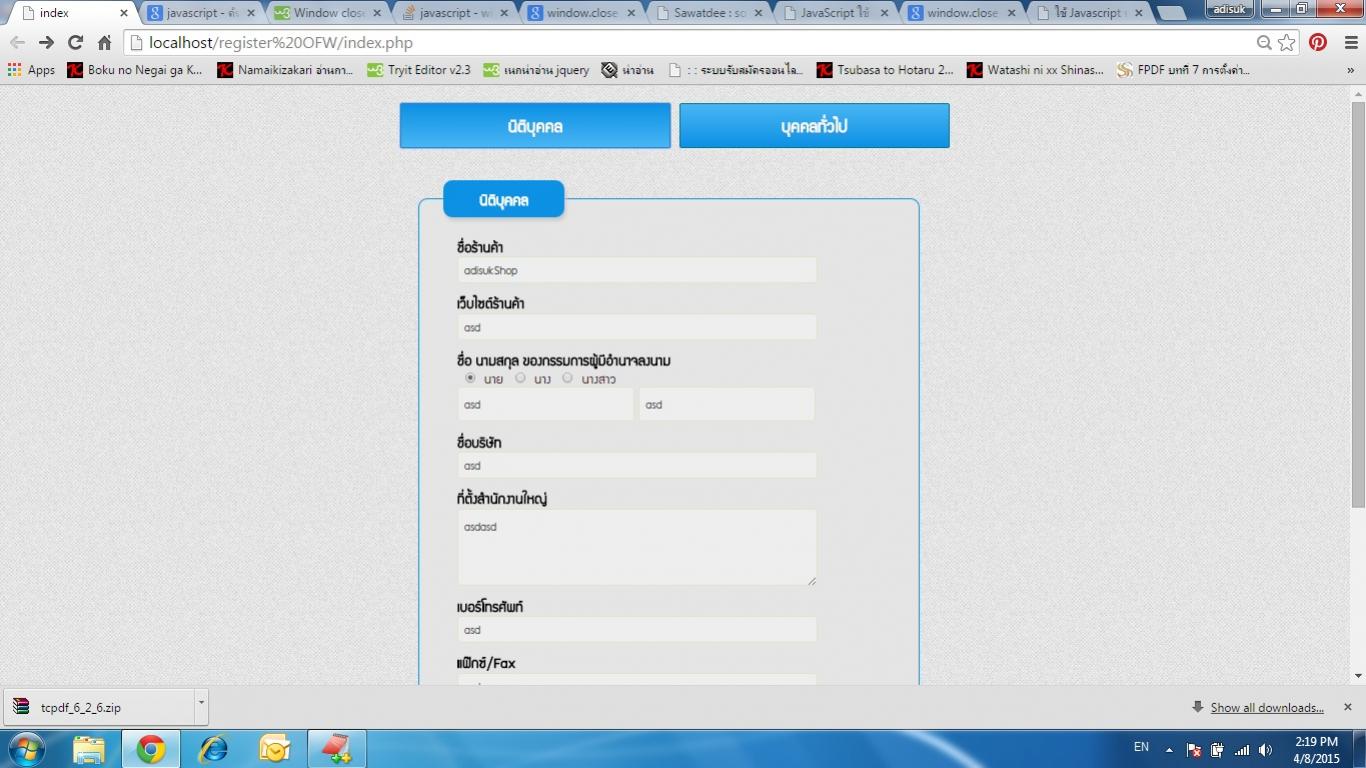Switch to the Window close tab

pyautogui.click(x=328, y=13)
